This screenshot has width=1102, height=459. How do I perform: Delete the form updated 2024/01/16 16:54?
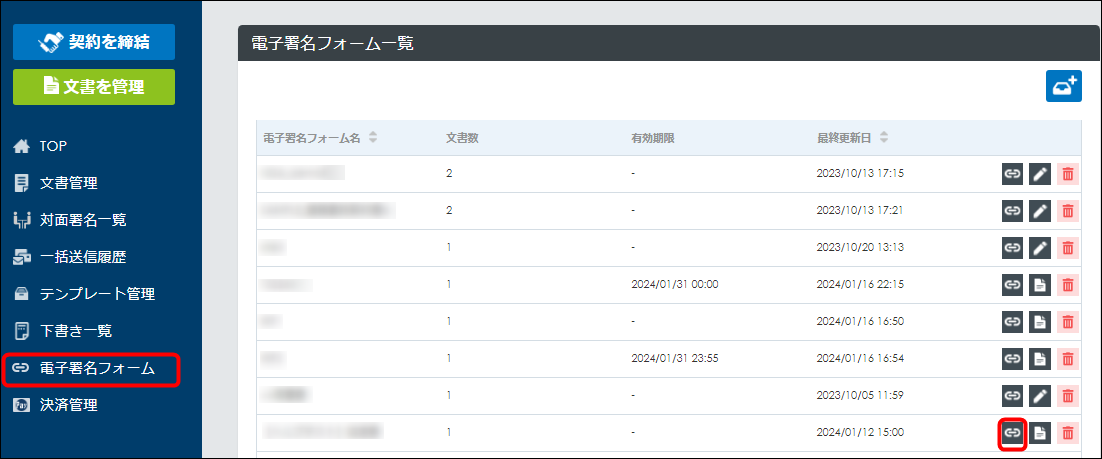1068,358
